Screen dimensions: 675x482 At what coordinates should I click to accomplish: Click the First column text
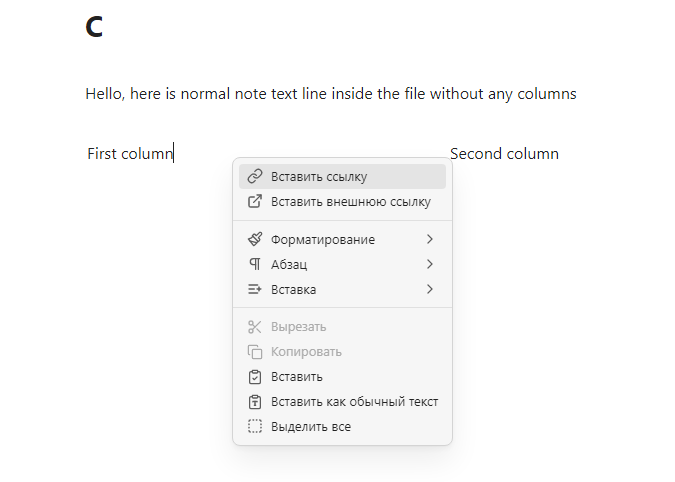click(130, 154)
